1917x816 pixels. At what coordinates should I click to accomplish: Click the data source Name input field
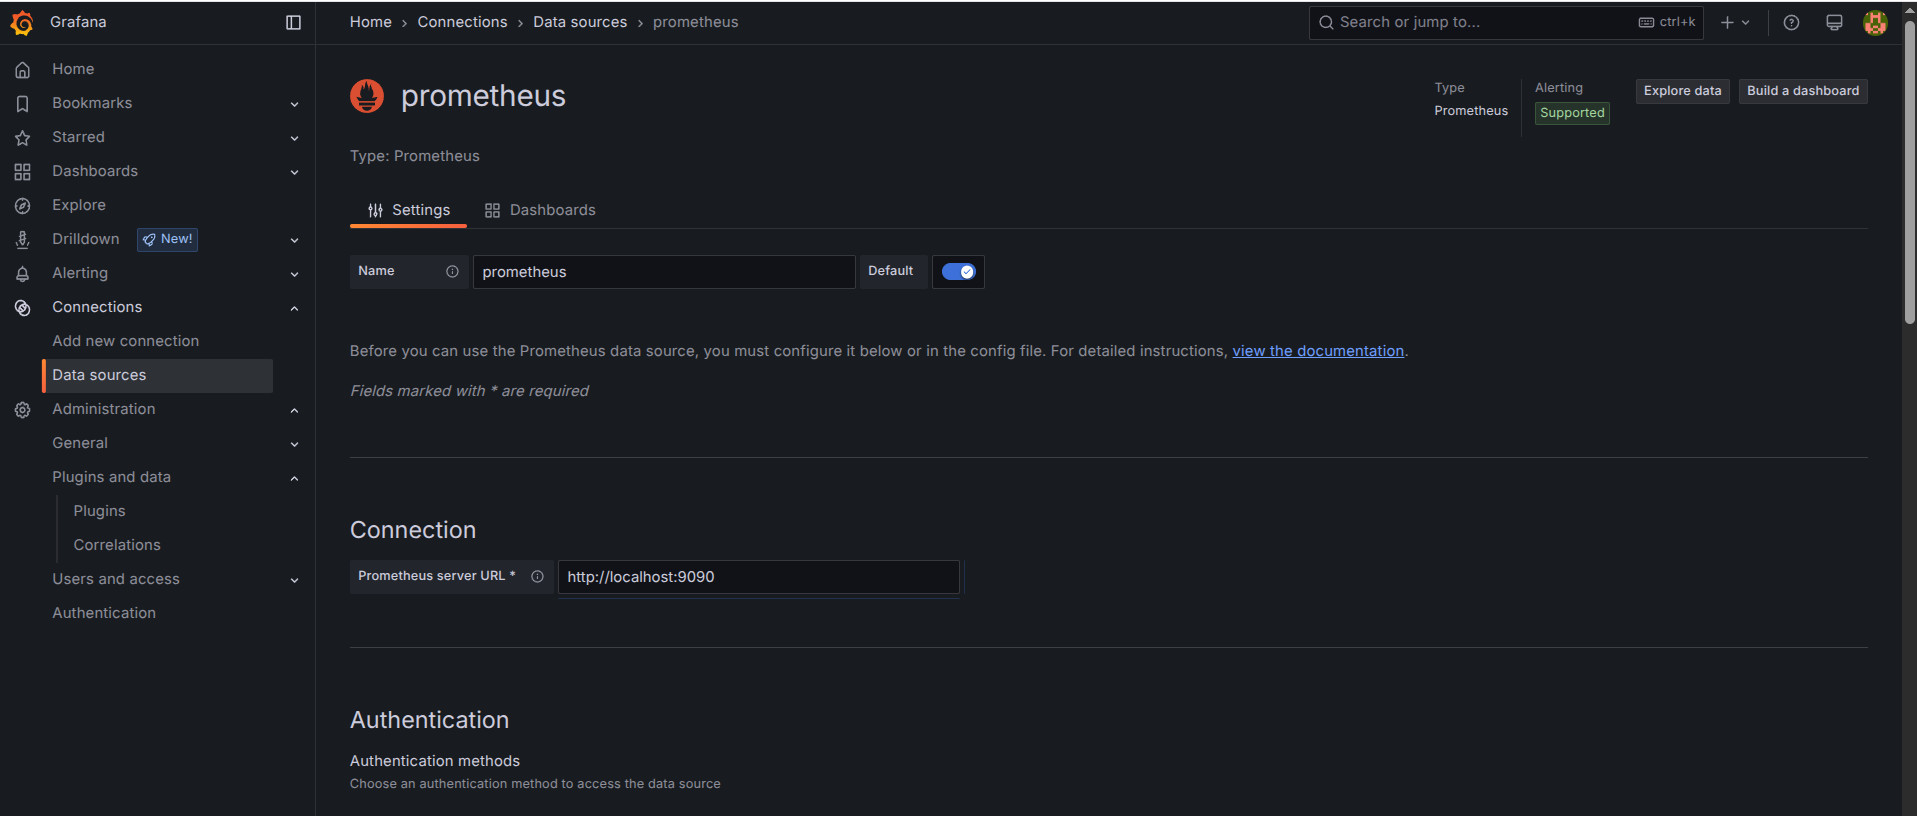pos(663,272)
